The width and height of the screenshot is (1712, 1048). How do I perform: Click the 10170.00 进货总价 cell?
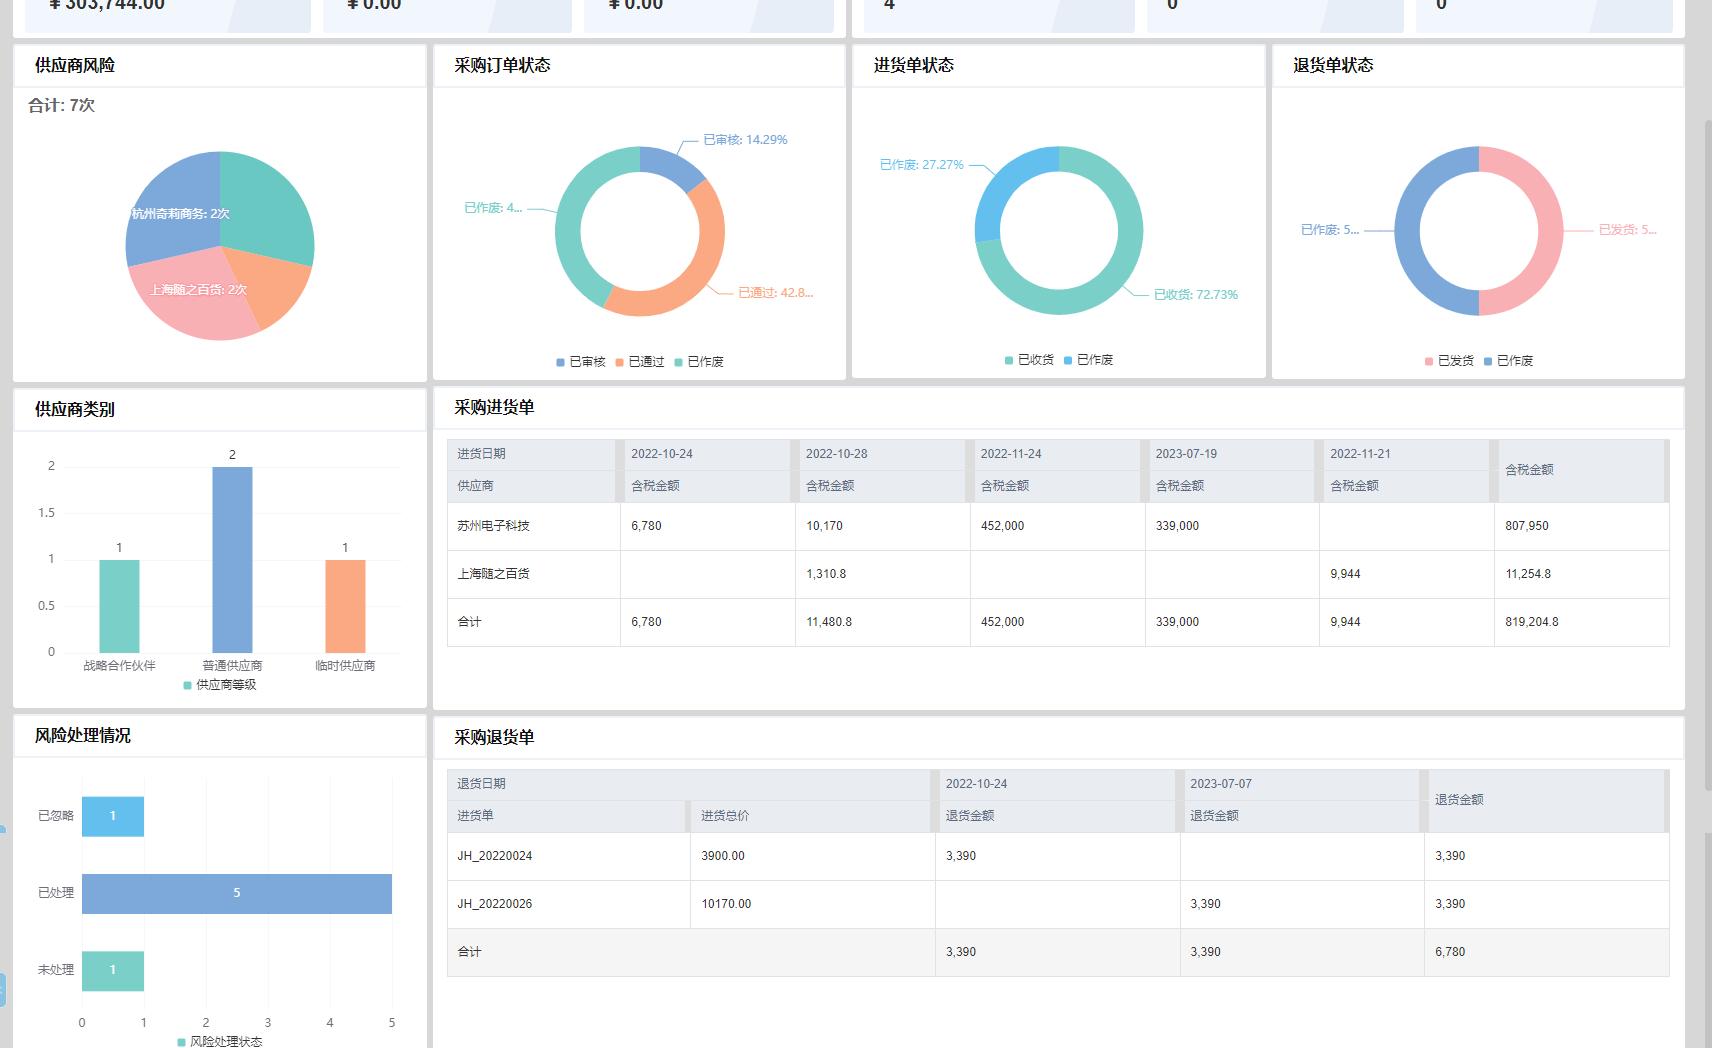[x=813, y=904]
